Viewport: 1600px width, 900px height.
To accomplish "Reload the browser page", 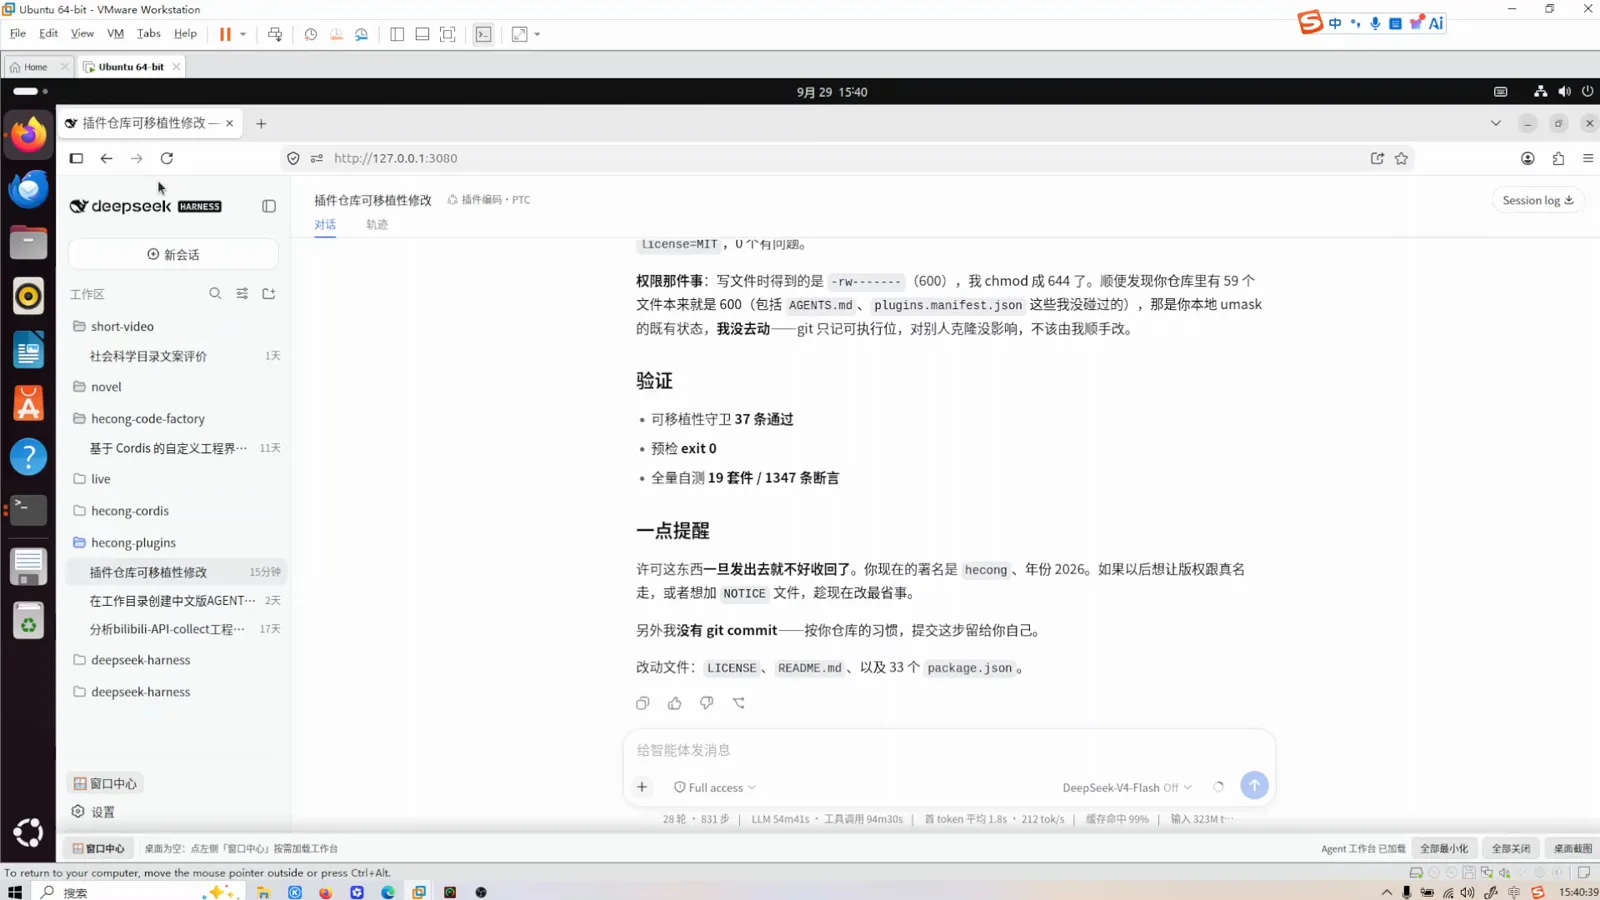I will point(167,158).
